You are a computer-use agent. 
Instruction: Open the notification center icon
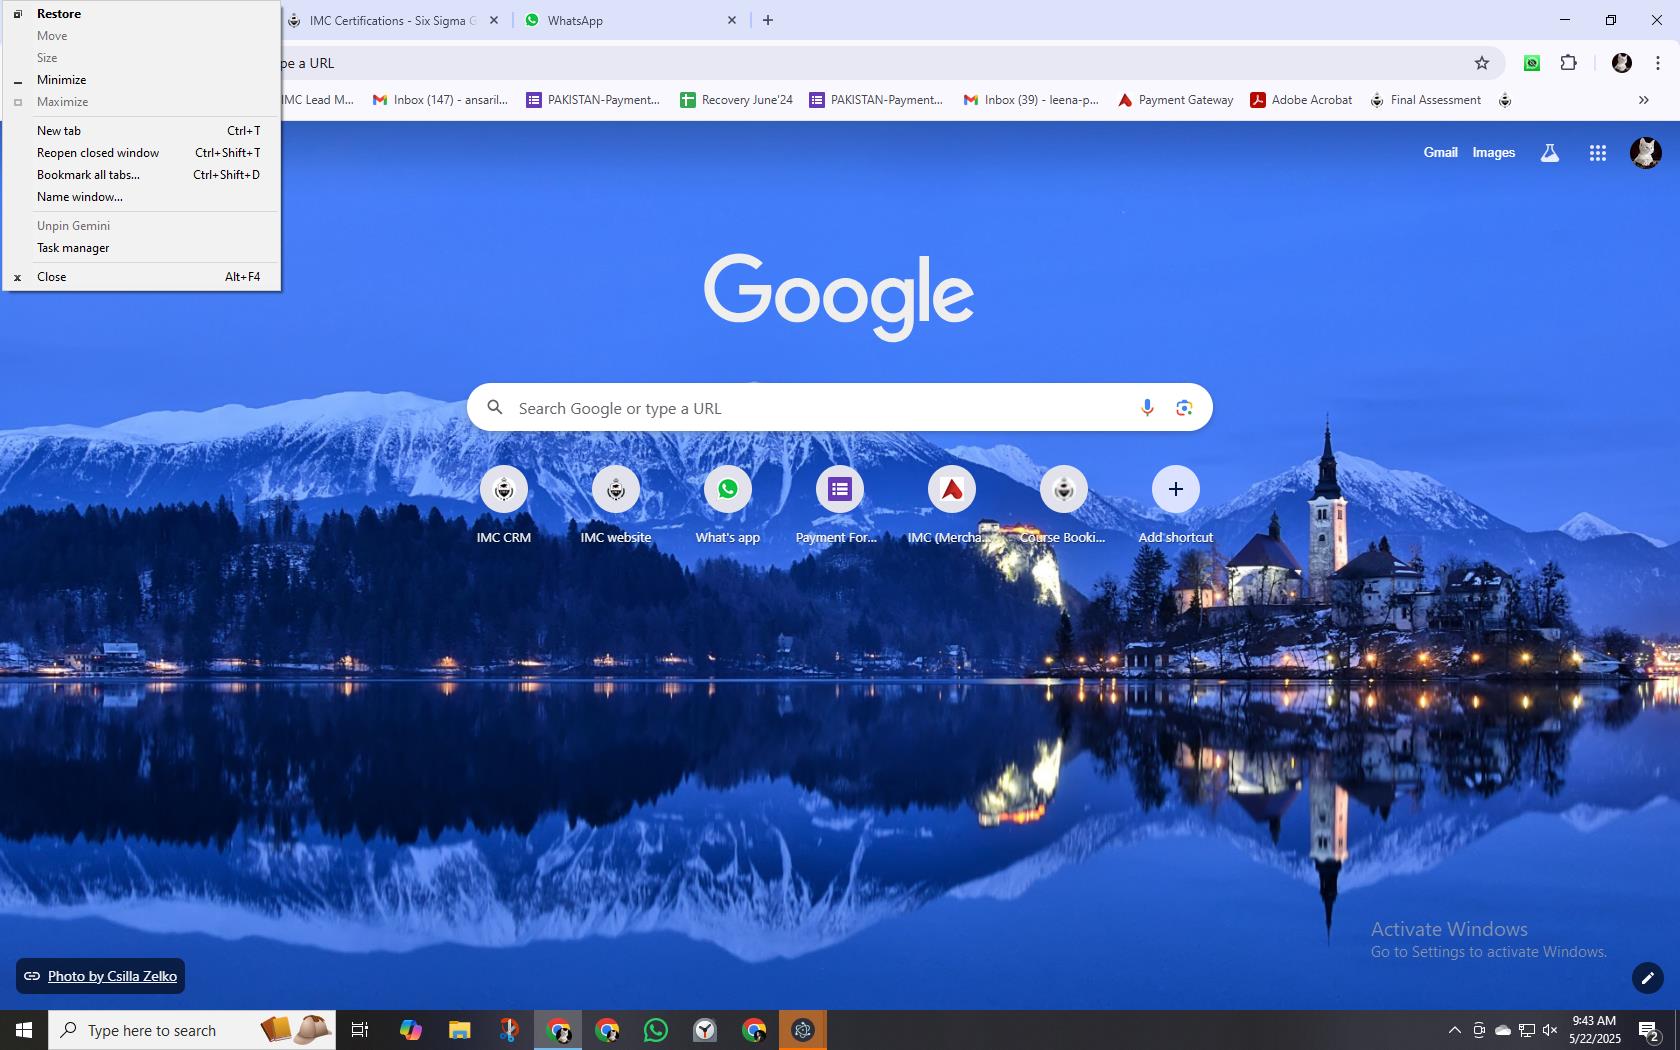pyautogui.click(x=1650, y=1030)
